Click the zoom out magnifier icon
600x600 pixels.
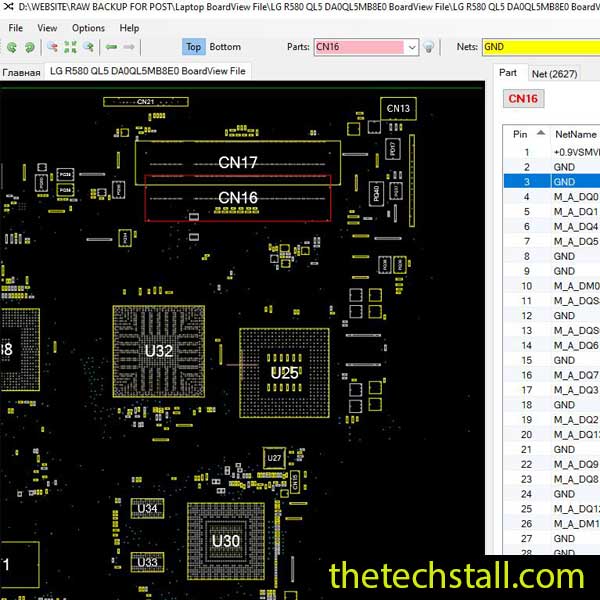(x=52, y=47)
